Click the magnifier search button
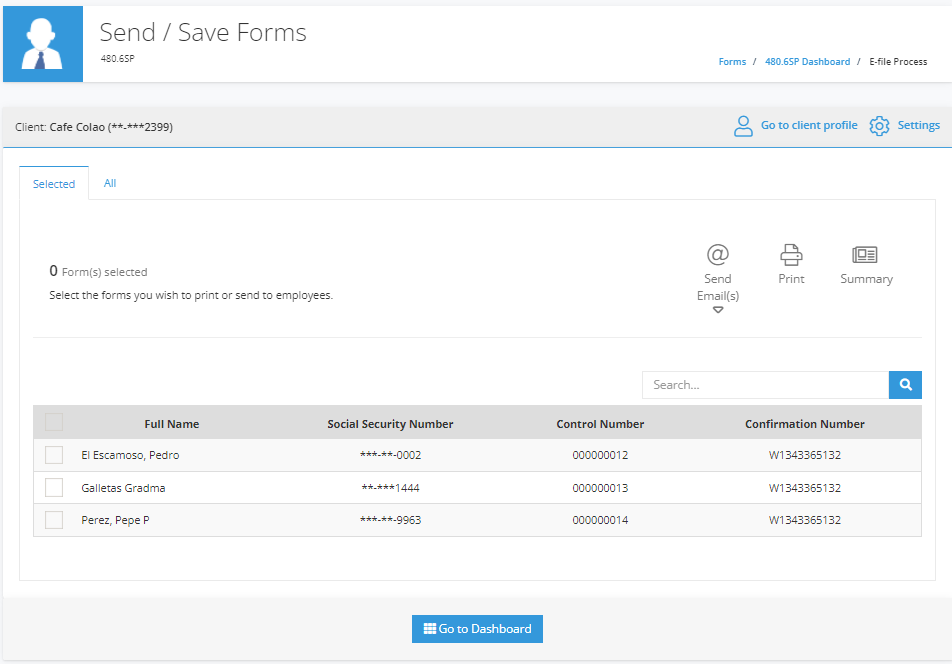The image size is (952, 664). 905,385
